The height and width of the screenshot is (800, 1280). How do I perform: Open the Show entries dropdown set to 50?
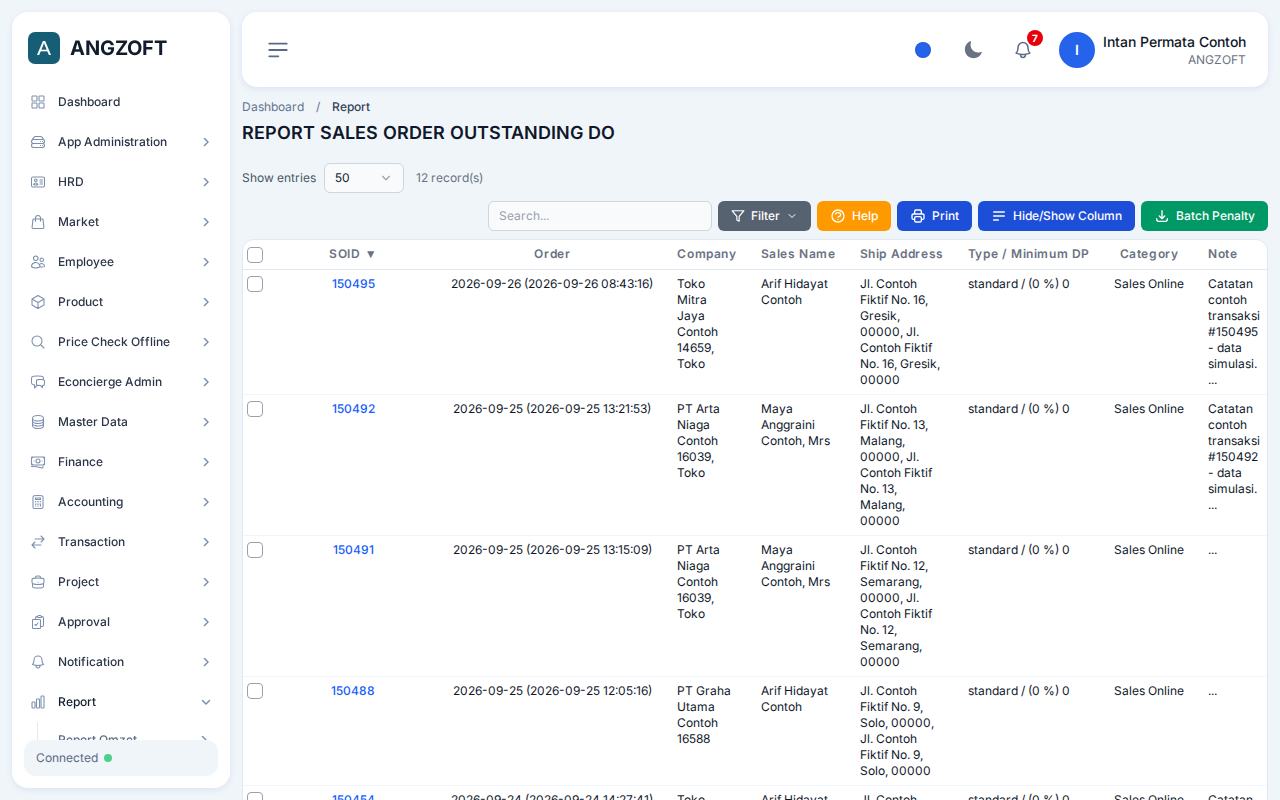point(364,178)
